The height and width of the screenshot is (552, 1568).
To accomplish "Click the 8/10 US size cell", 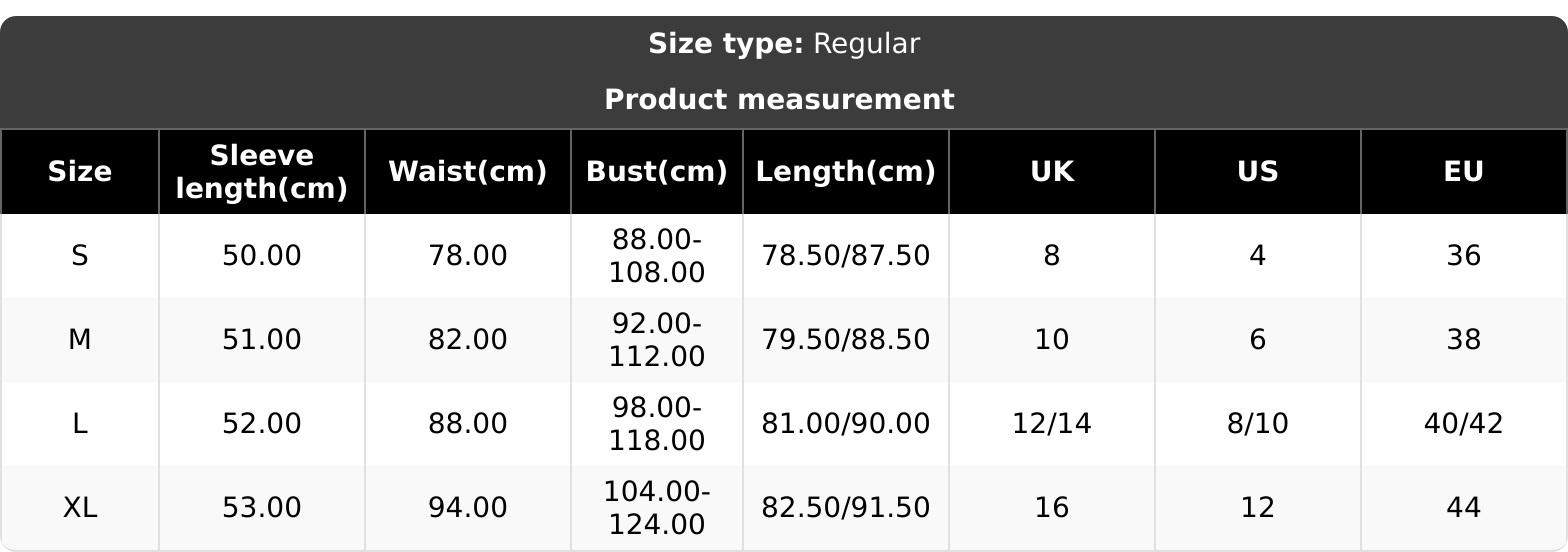I will tap(1257, 424).
